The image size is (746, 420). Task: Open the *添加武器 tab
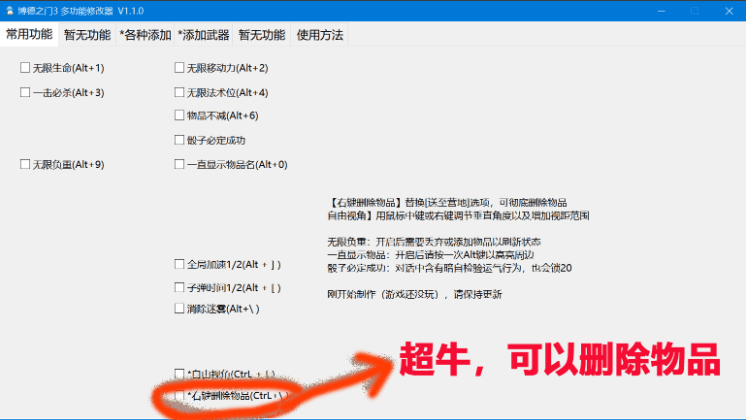[204, 35]
